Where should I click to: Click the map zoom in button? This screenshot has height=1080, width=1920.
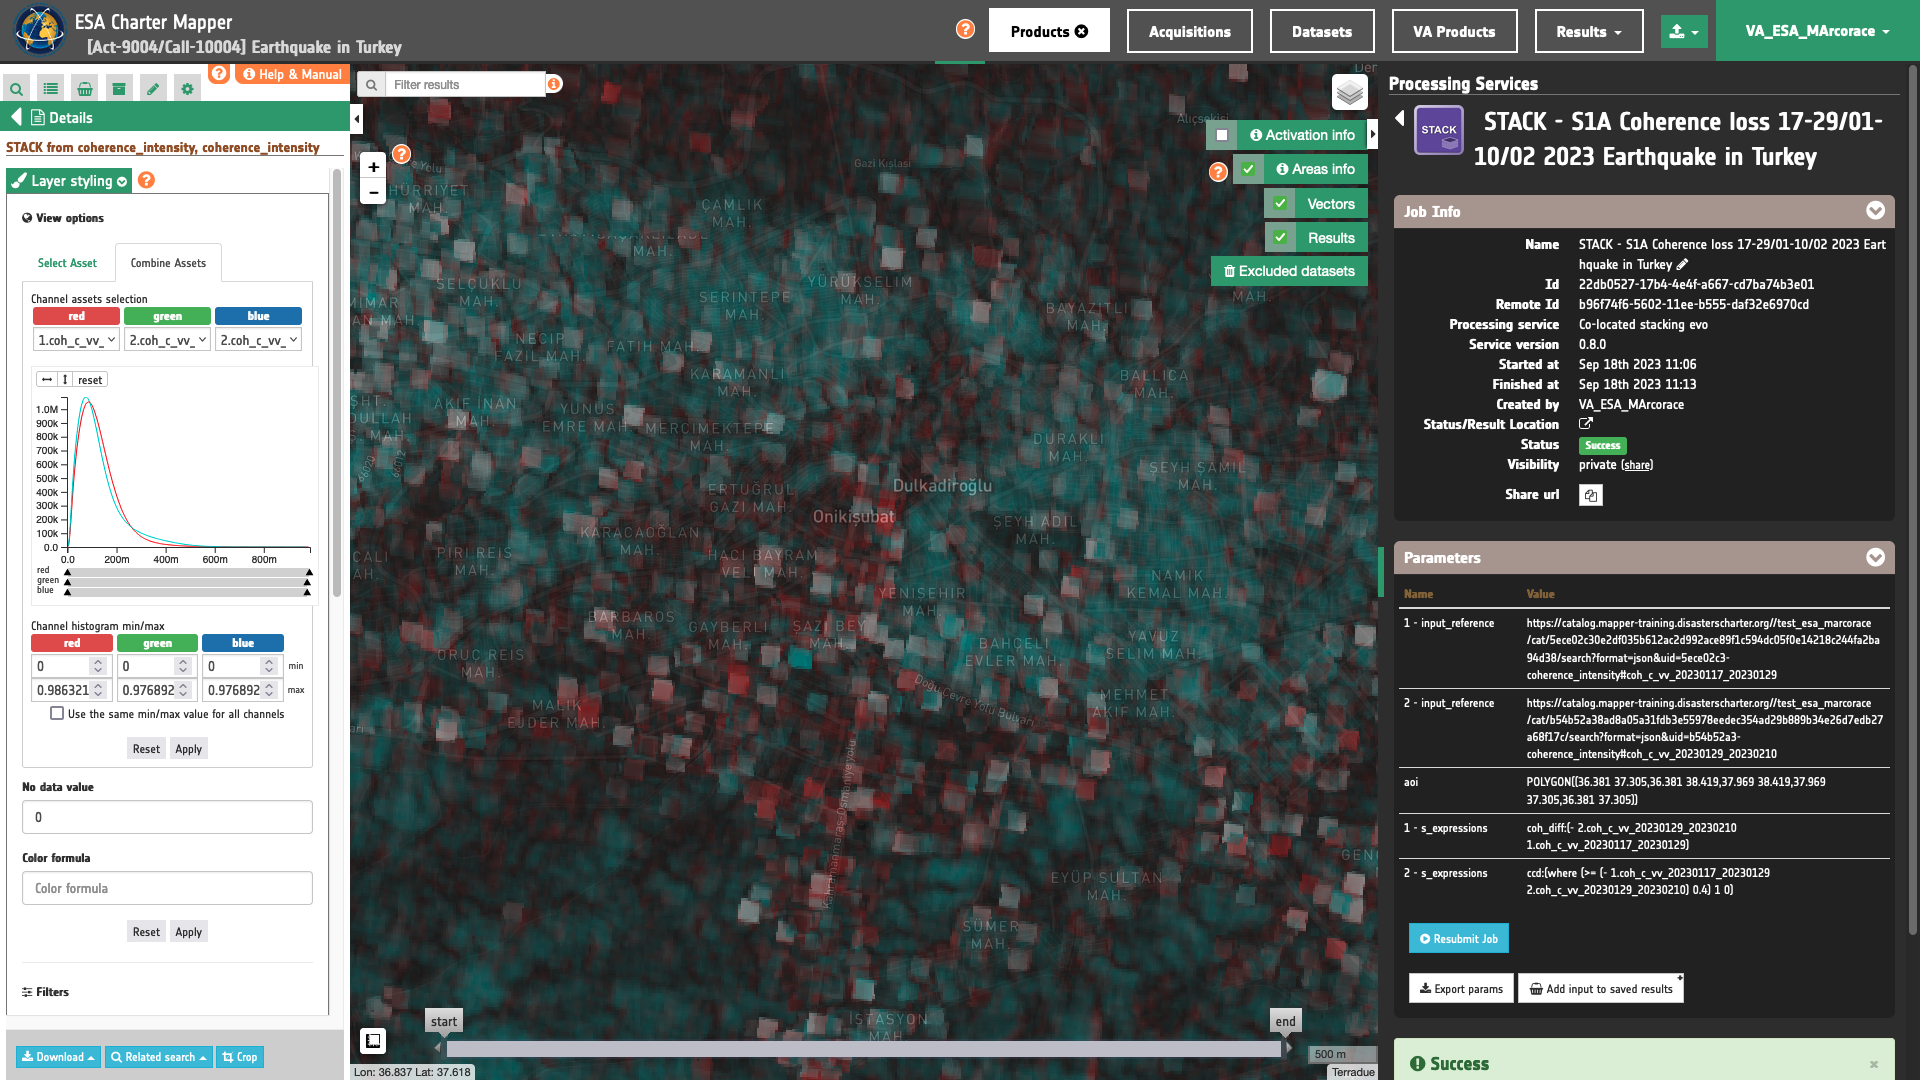tap(373, 167)
